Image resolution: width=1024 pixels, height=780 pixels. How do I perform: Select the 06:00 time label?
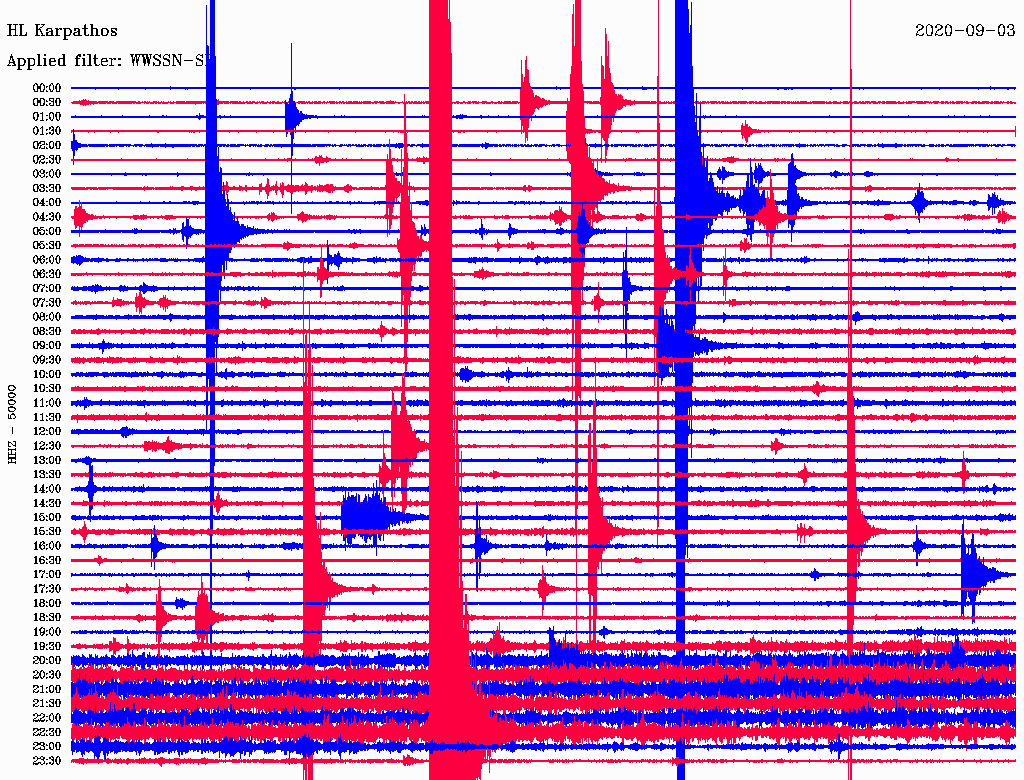tap(47, 260)
